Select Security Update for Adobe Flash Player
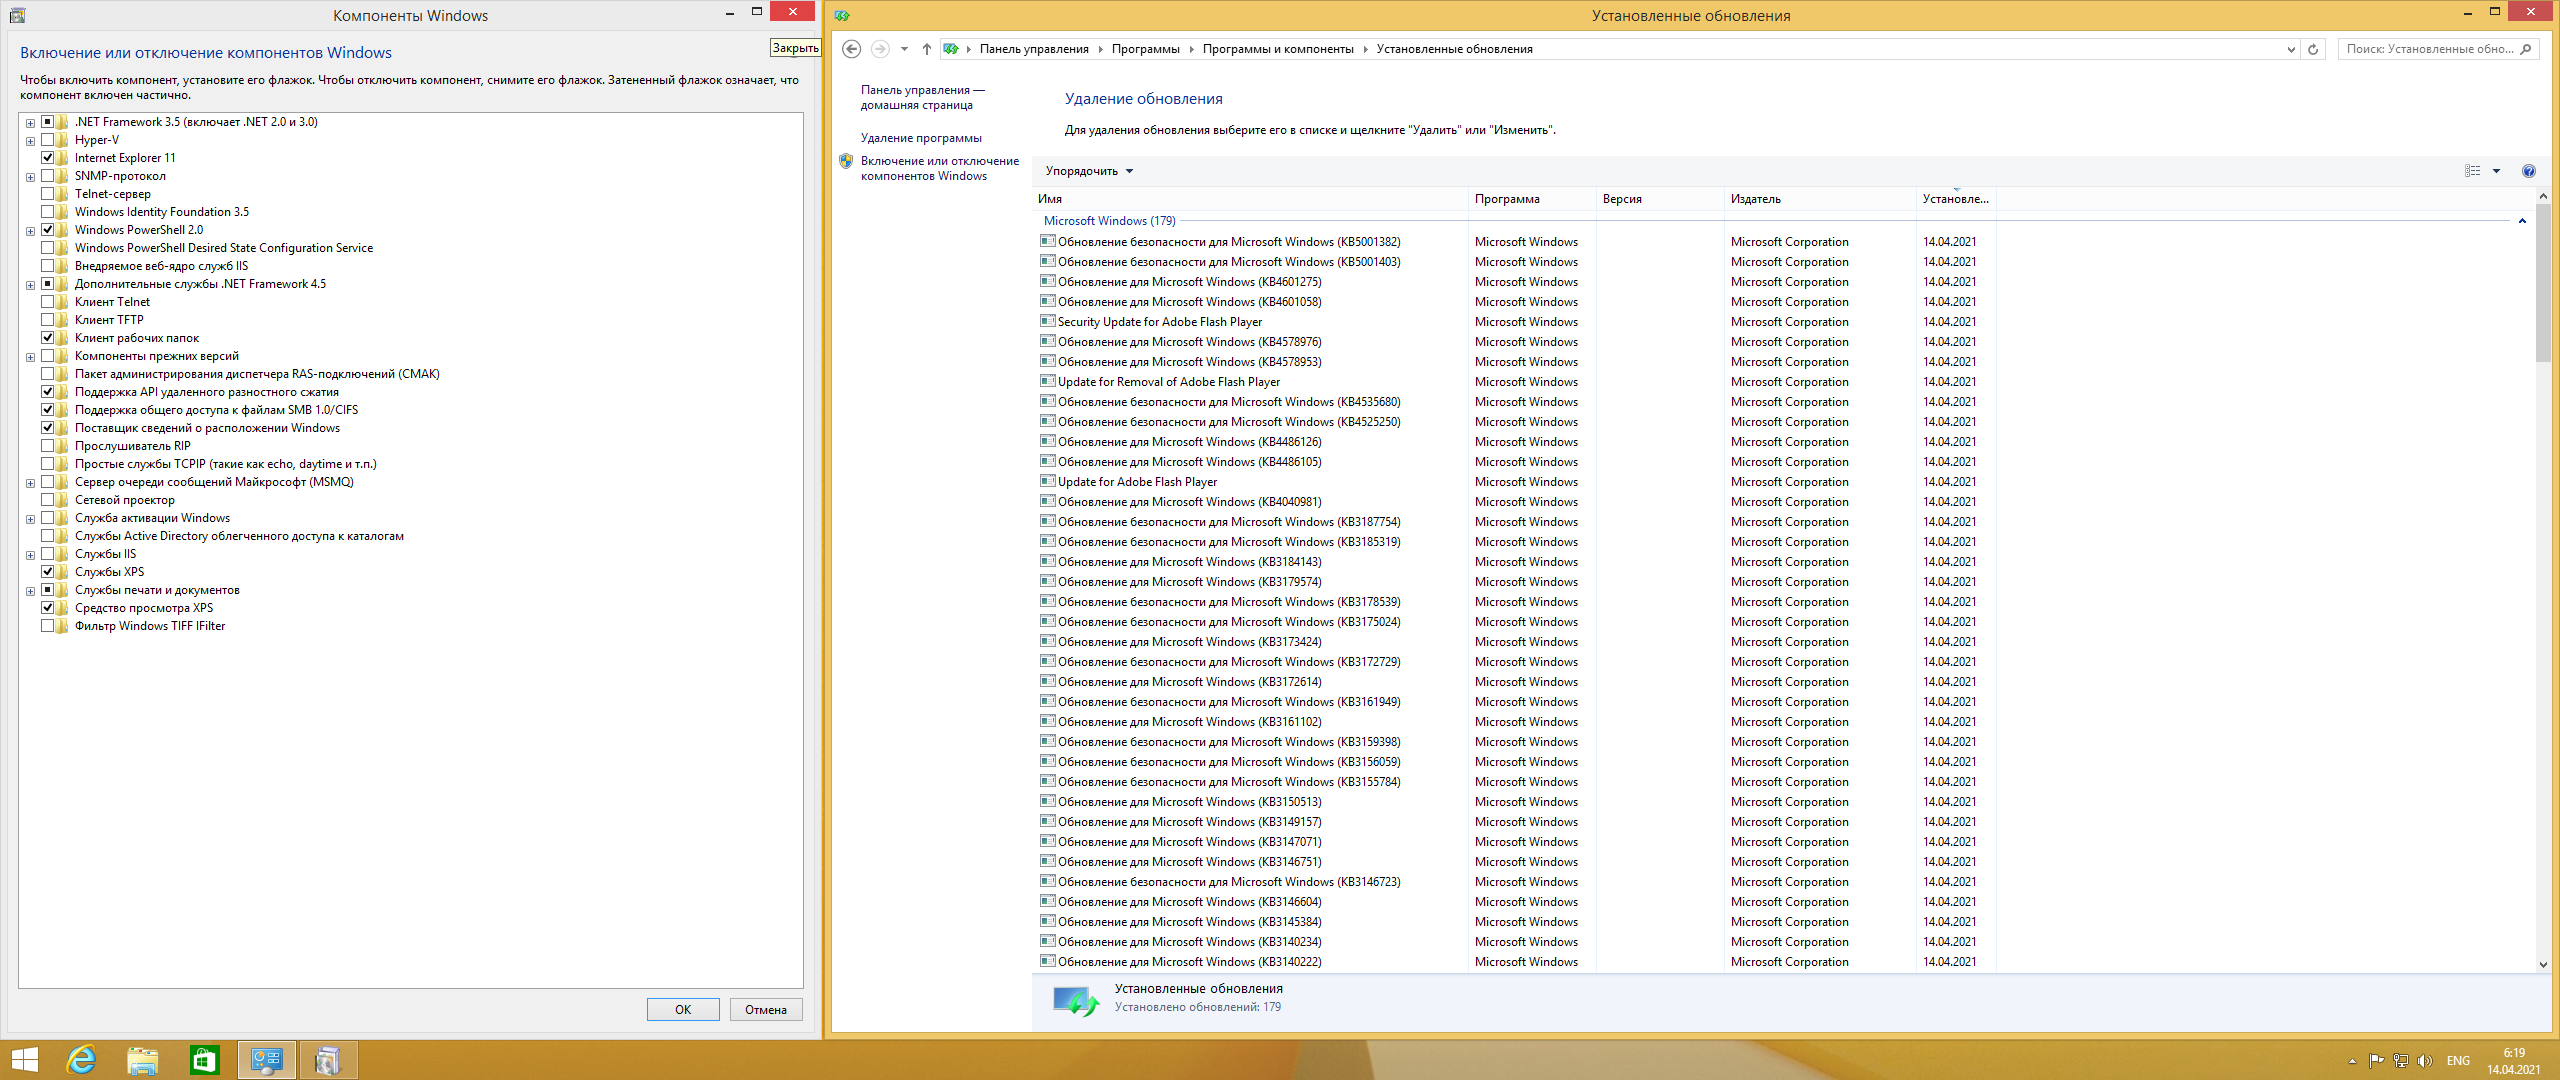Viewport: 2560px width, 1080px height. coord(1160,322)
